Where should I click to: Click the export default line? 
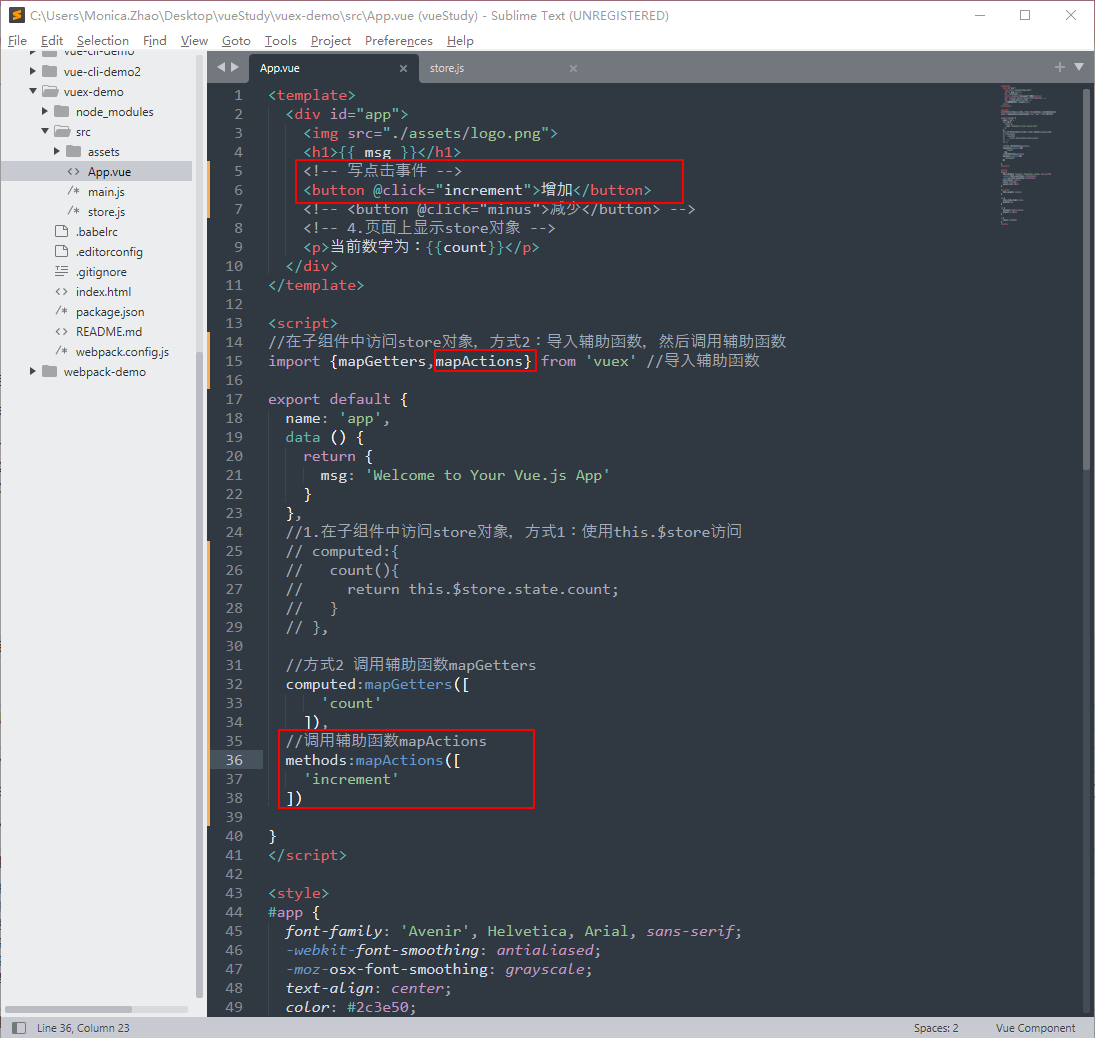click(x=338, y=399)
